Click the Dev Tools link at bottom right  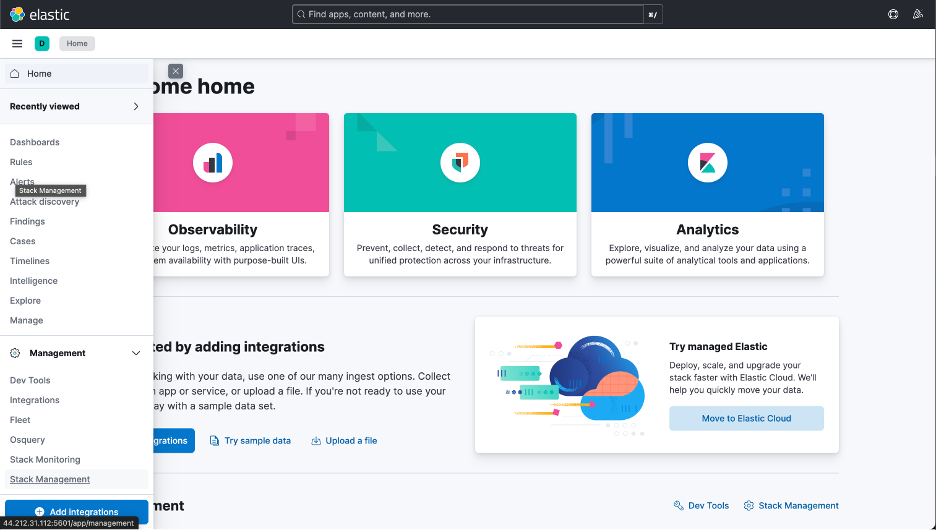(709, 506)
